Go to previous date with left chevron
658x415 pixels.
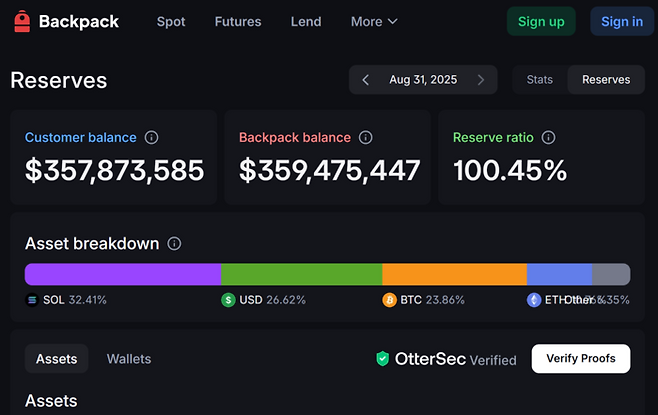[366, 80]
